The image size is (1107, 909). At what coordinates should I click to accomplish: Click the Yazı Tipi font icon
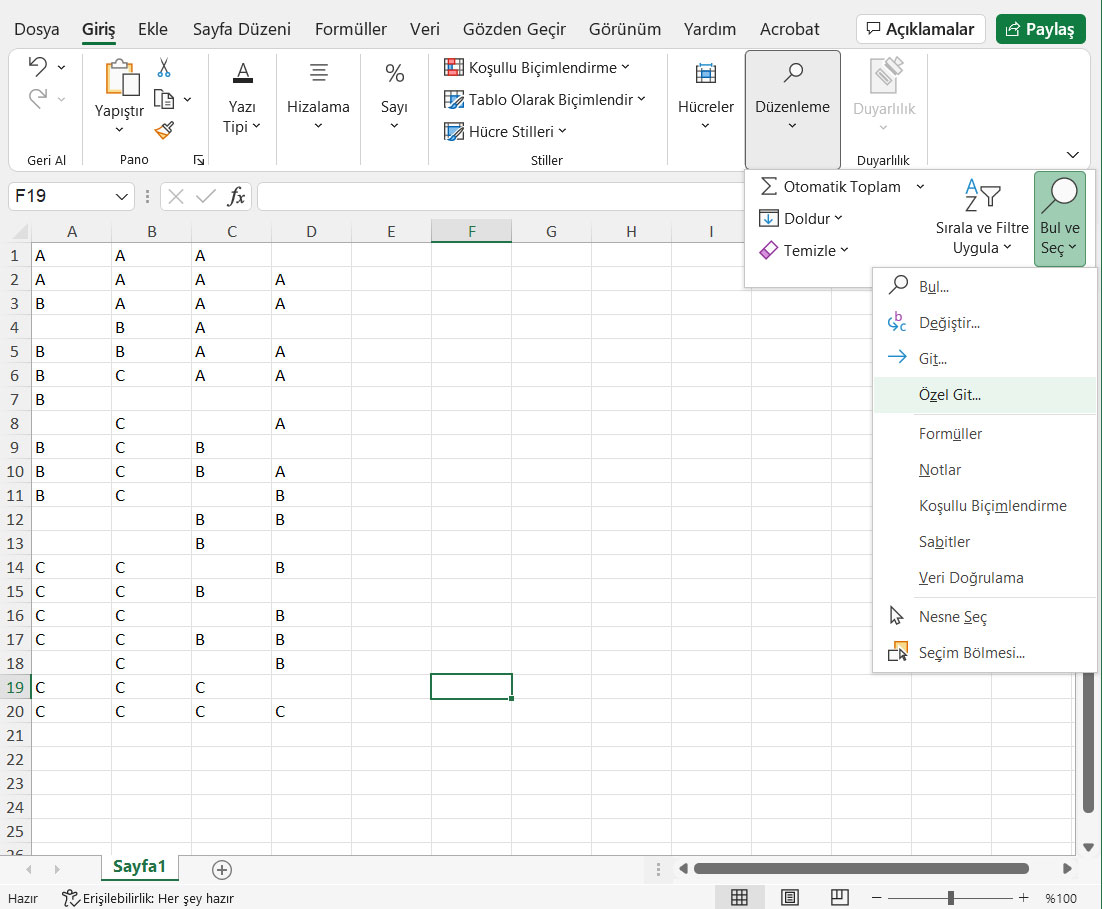click(x=242, y=73)
